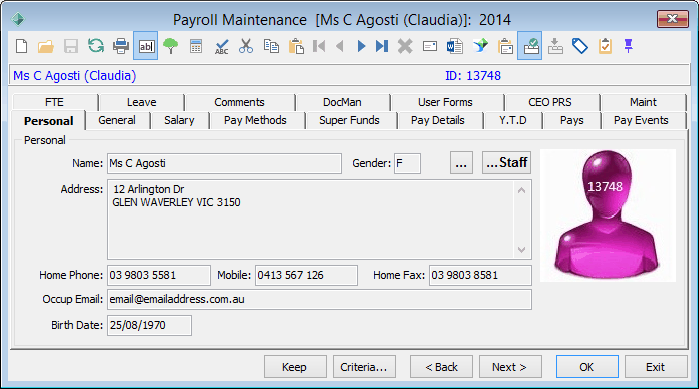
Task: Click the Birth Date field
Action: (x=149, y=325)
